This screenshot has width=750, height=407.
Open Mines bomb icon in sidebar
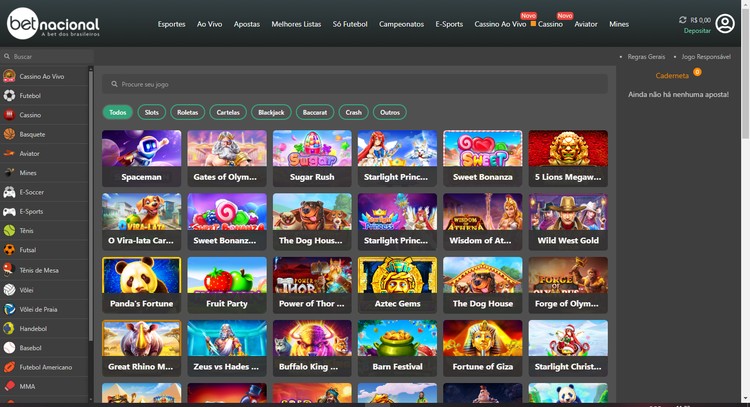[x=9, y=173]
